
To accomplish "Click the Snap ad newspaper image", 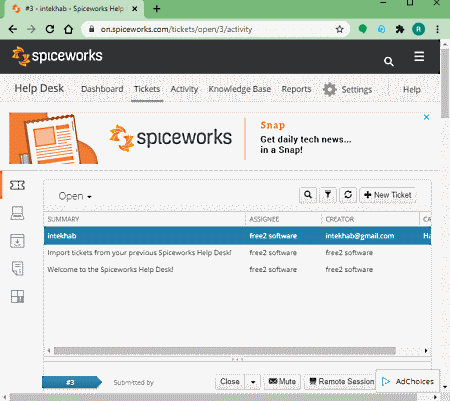I will tap(53, 138).
